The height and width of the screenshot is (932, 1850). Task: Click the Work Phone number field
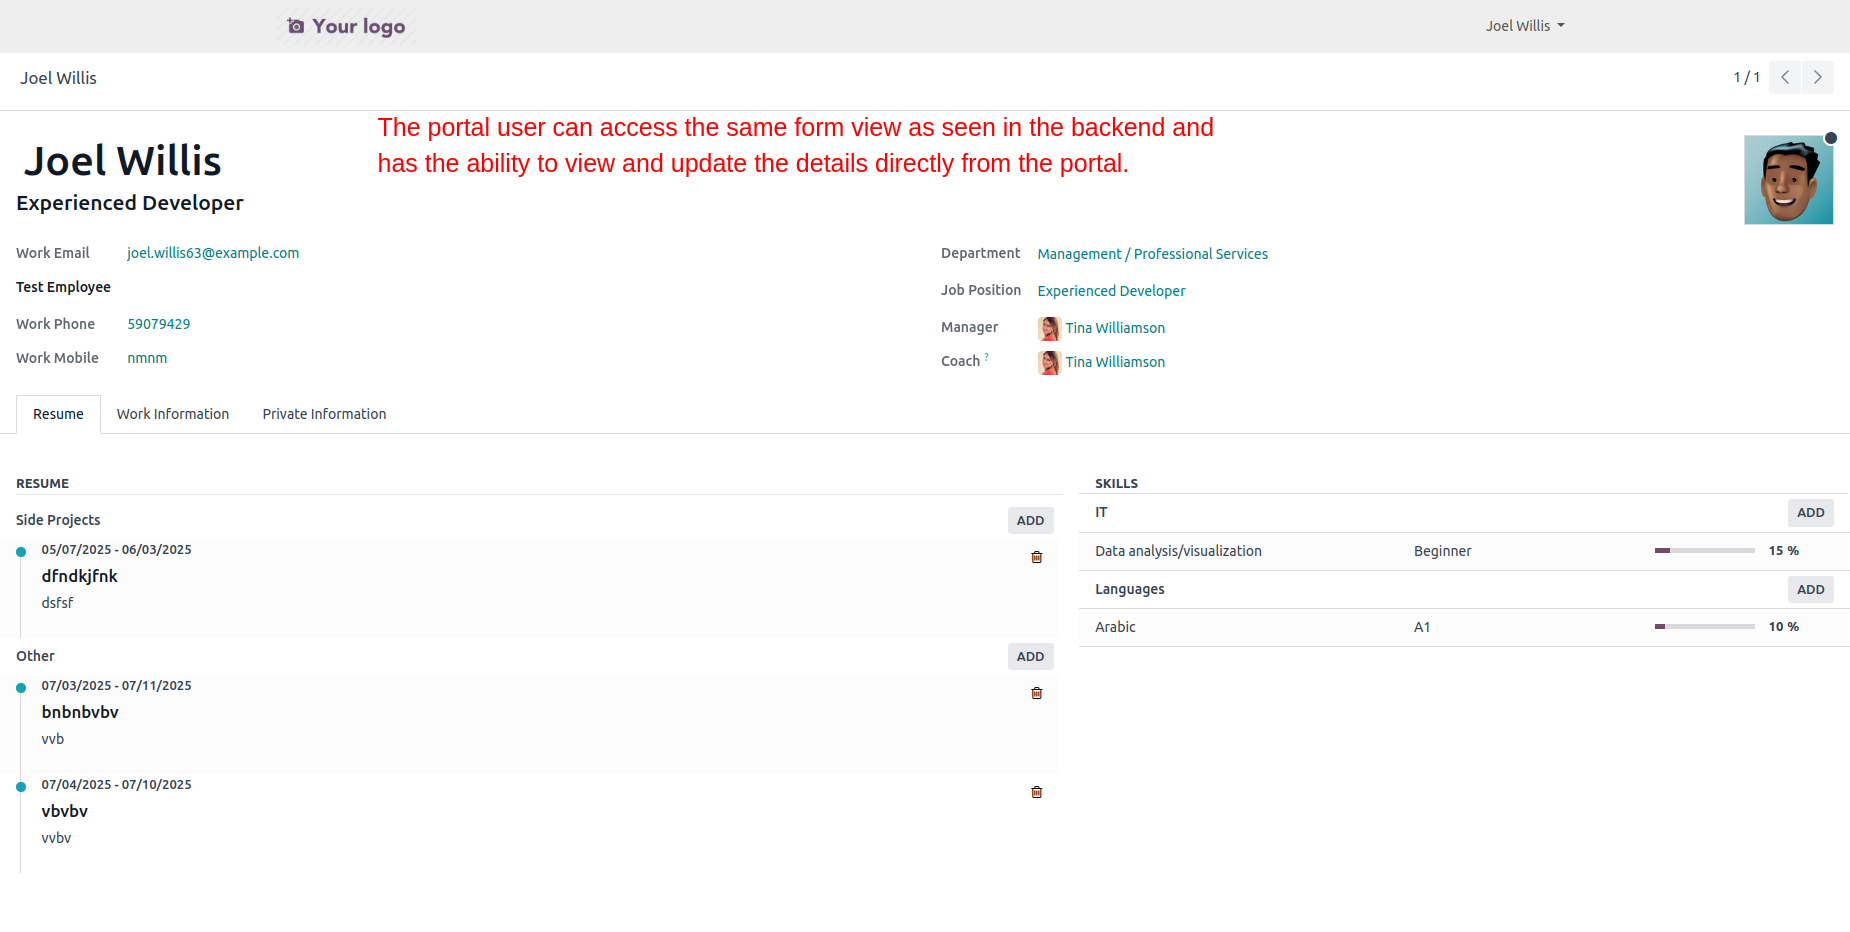(x=159, y=324)
